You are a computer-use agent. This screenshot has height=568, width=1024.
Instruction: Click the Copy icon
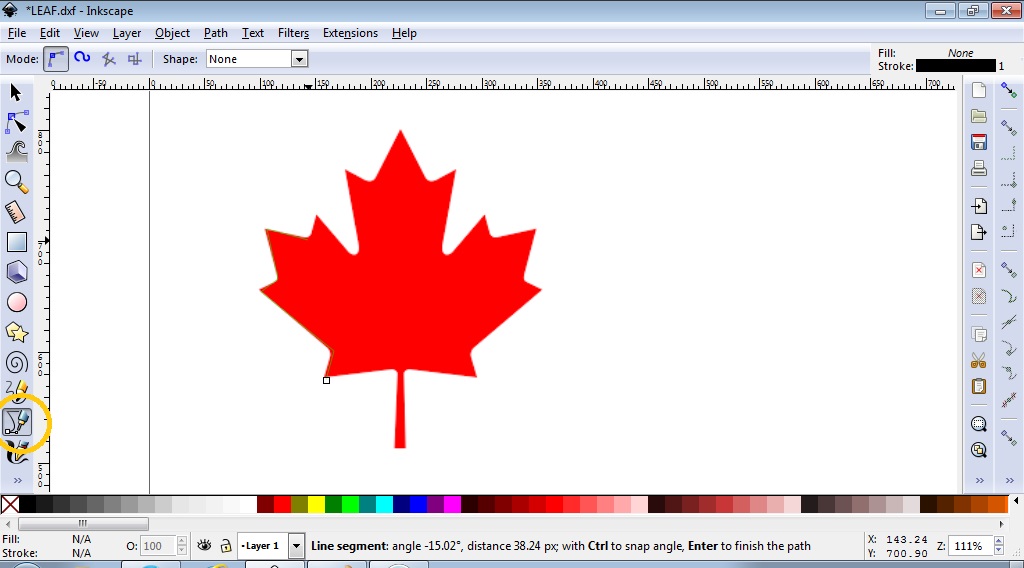pos(978,334)
